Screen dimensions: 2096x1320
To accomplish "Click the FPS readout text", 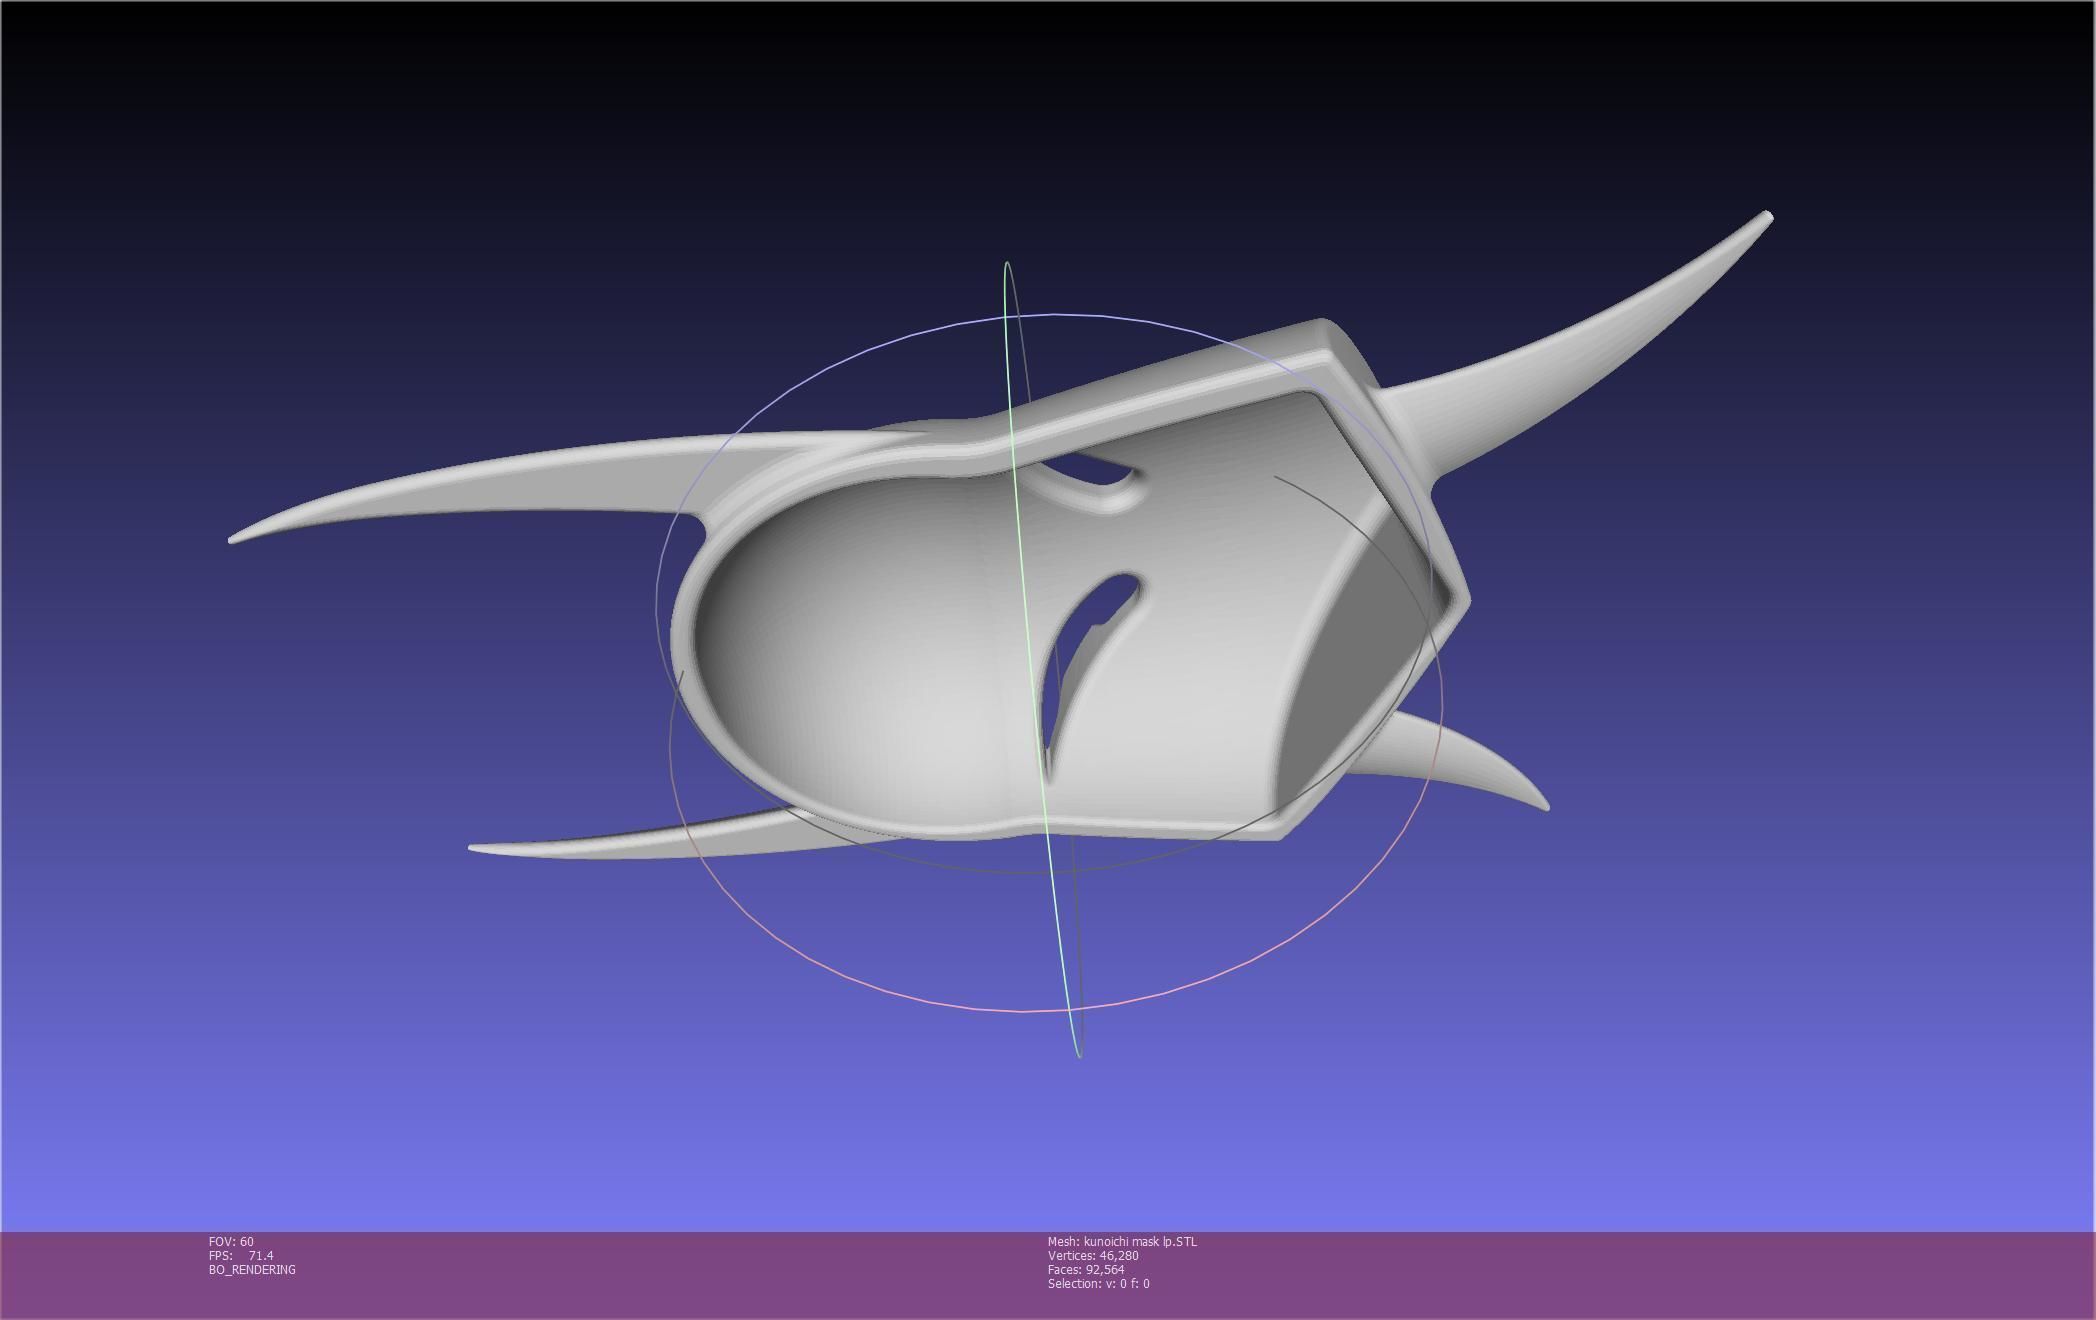I will (x=241, y=1255).
